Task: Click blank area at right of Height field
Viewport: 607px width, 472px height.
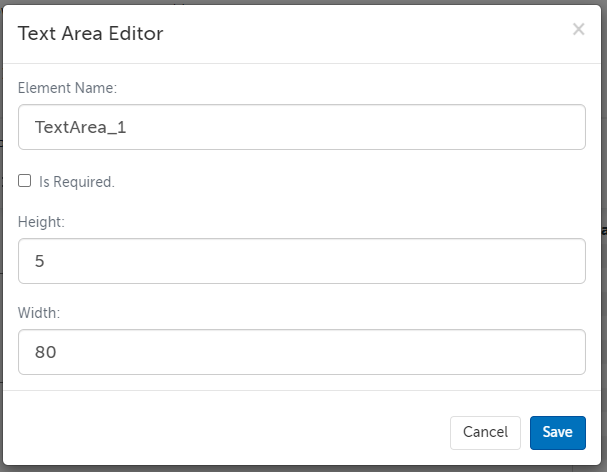Action: tap(450, 261)
